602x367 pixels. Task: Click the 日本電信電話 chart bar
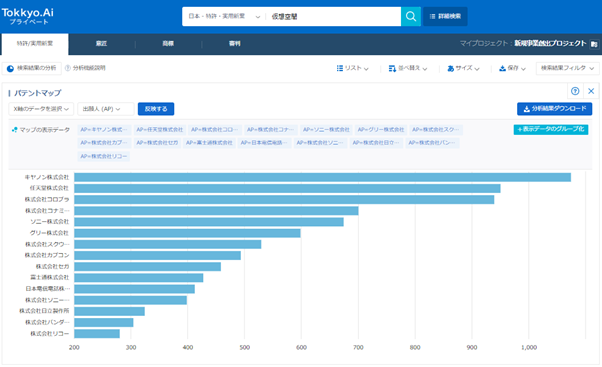[134, 289]
